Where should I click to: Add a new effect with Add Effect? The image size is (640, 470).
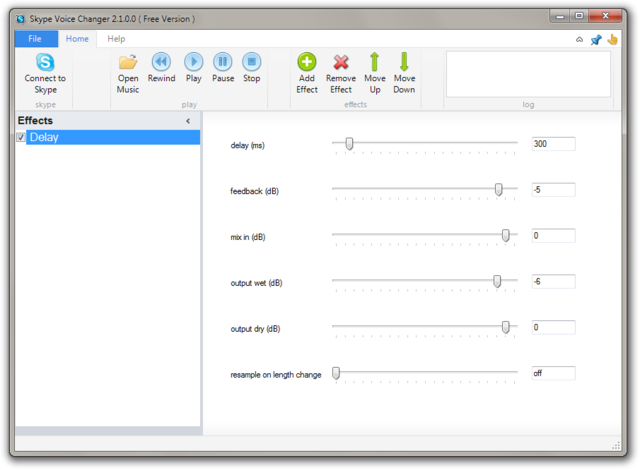click(307, 73)
